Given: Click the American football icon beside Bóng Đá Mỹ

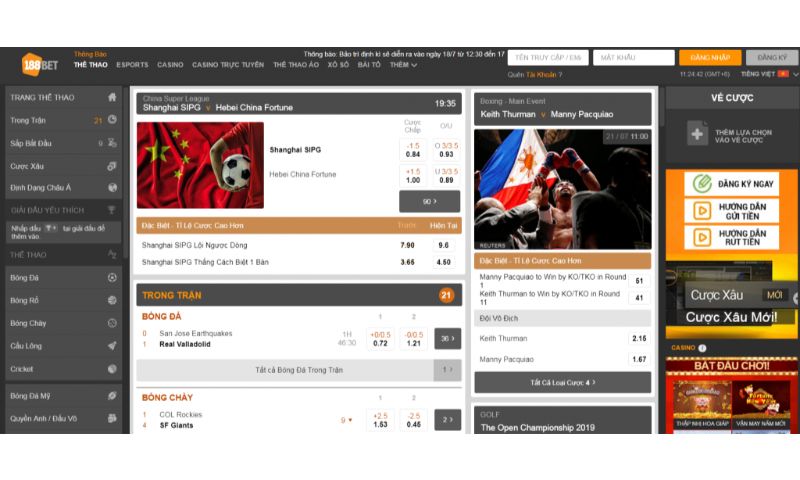Looking at the screenshot, I should (x=112, y=395).
